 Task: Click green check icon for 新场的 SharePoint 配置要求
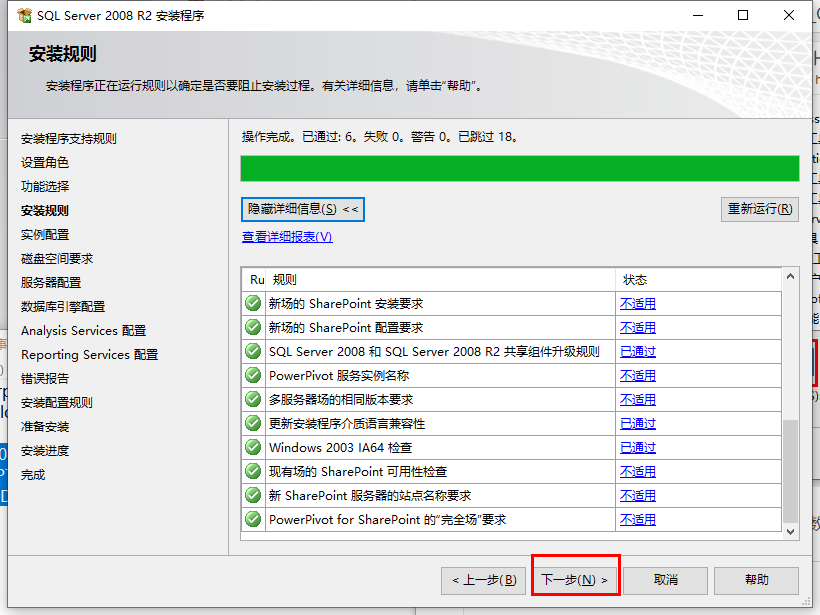(253, 327)
